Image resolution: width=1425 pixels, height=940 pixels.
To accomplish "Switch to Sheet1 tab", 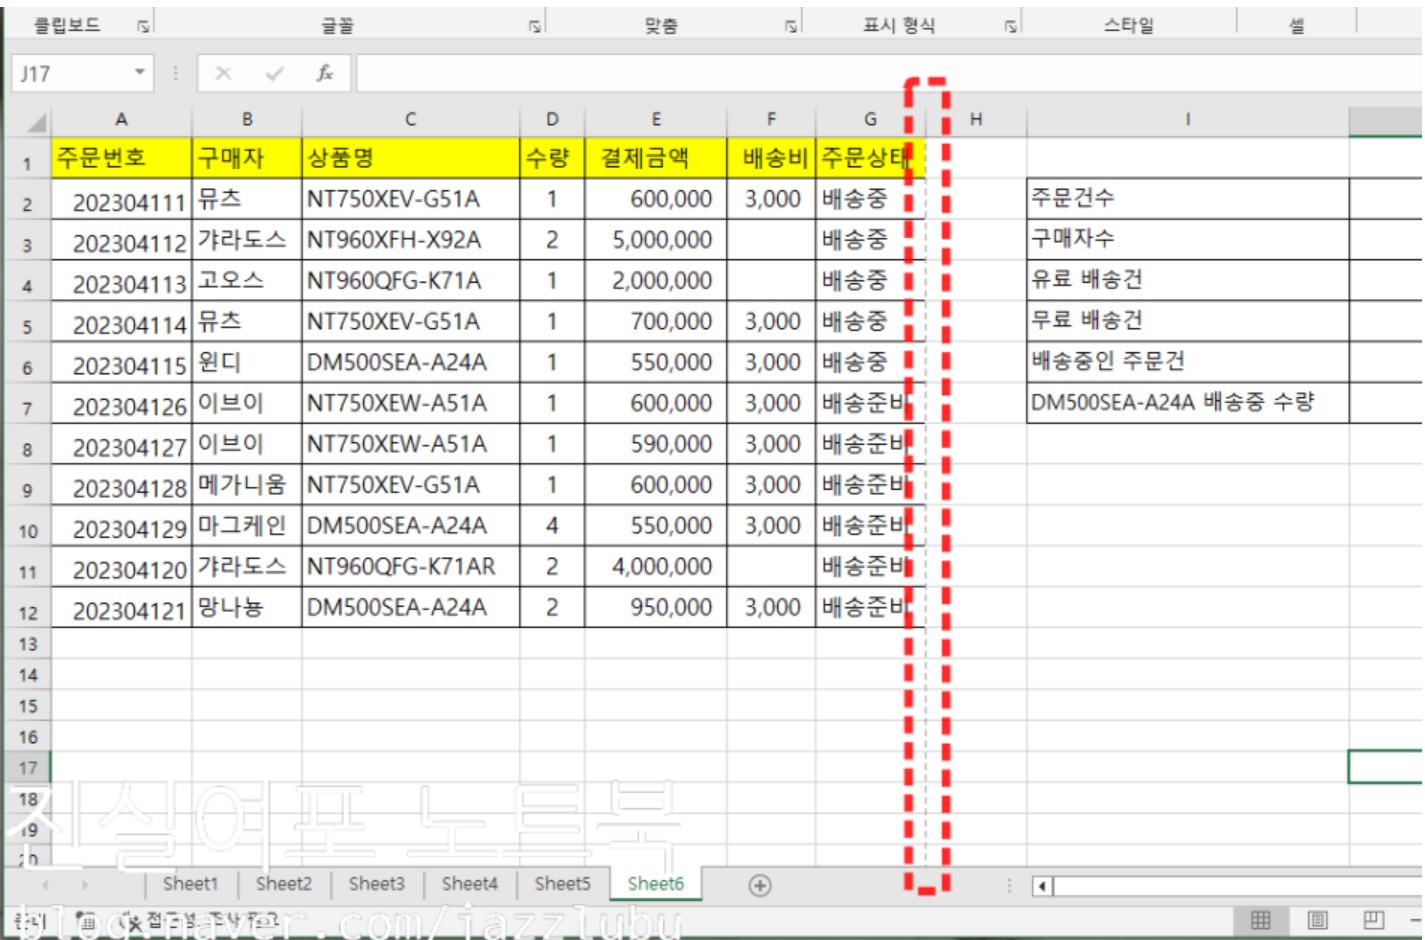I will coord(190,884).
